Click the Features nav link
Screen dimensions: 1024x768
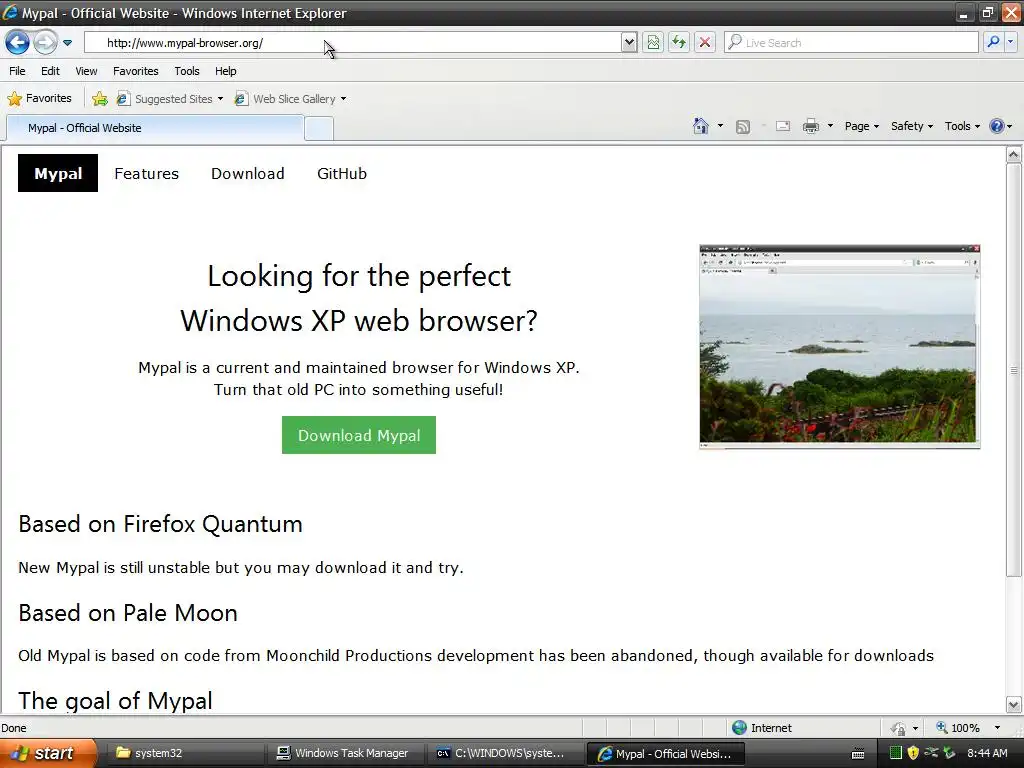pos(146,174)
